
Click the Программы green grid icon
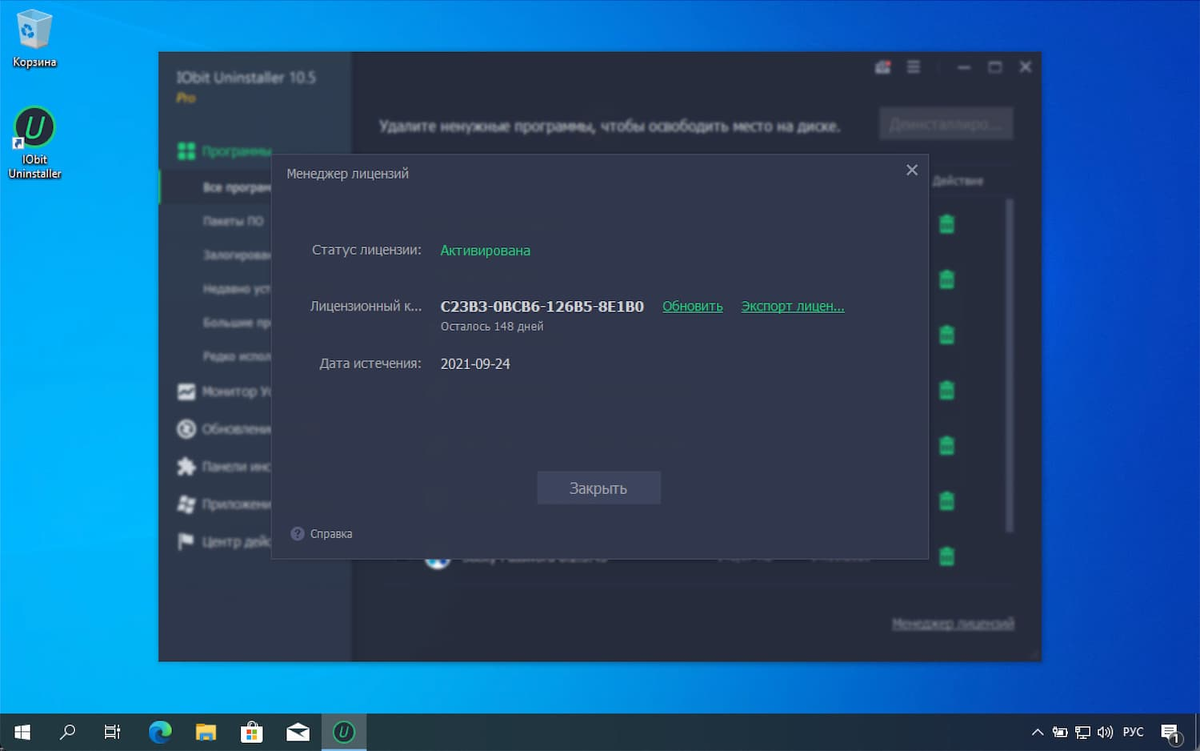point(186,151)
